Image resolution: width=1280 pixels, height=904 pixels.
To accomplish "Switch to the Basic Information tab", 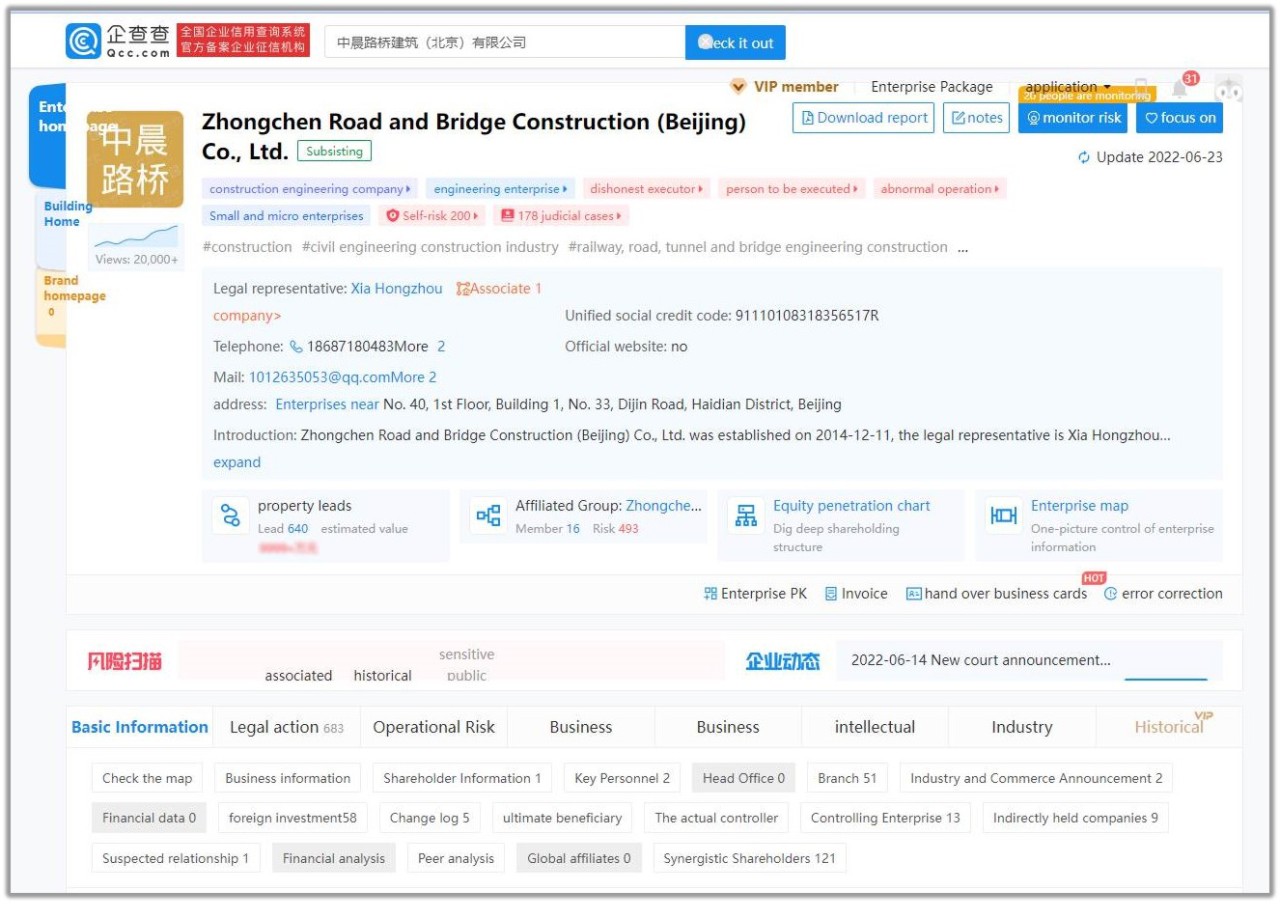I will pos(140,727).
